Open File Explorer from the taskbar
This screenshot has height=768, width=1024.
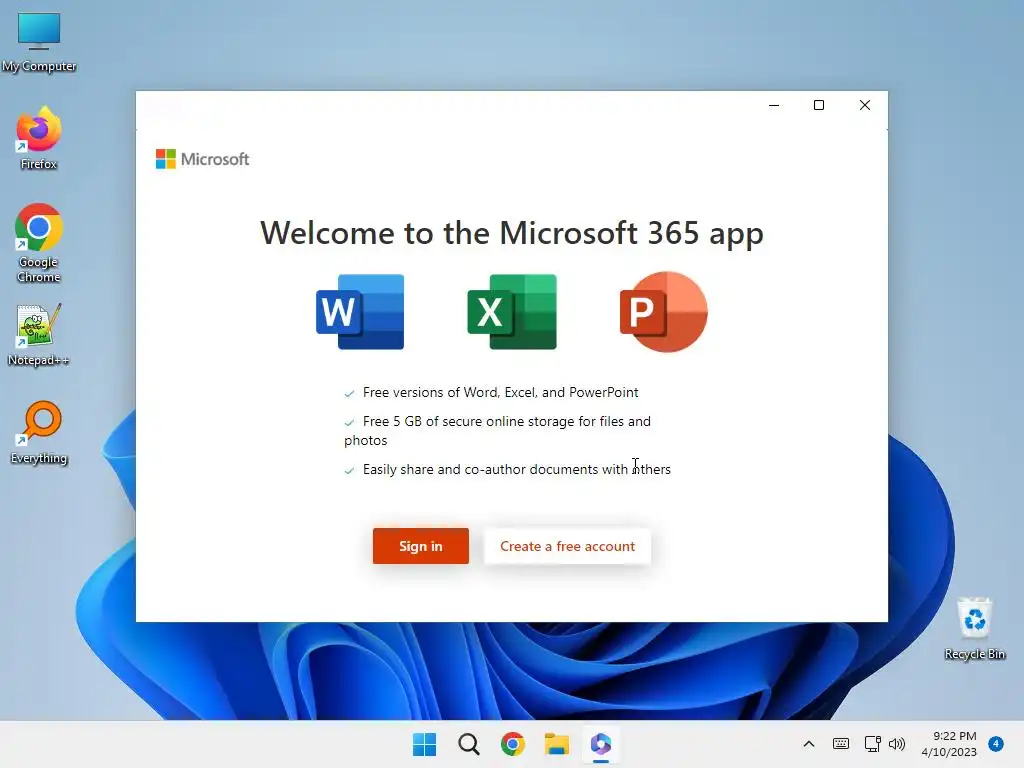click(557, 744)
